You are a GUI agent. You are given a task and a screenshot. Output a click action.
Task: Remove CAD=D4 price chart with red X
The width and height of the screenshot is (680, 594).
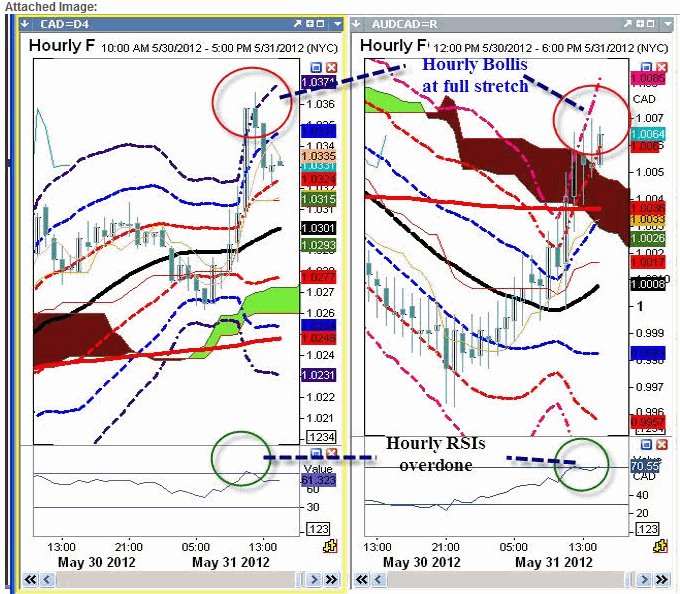click(x=331, y=67)
